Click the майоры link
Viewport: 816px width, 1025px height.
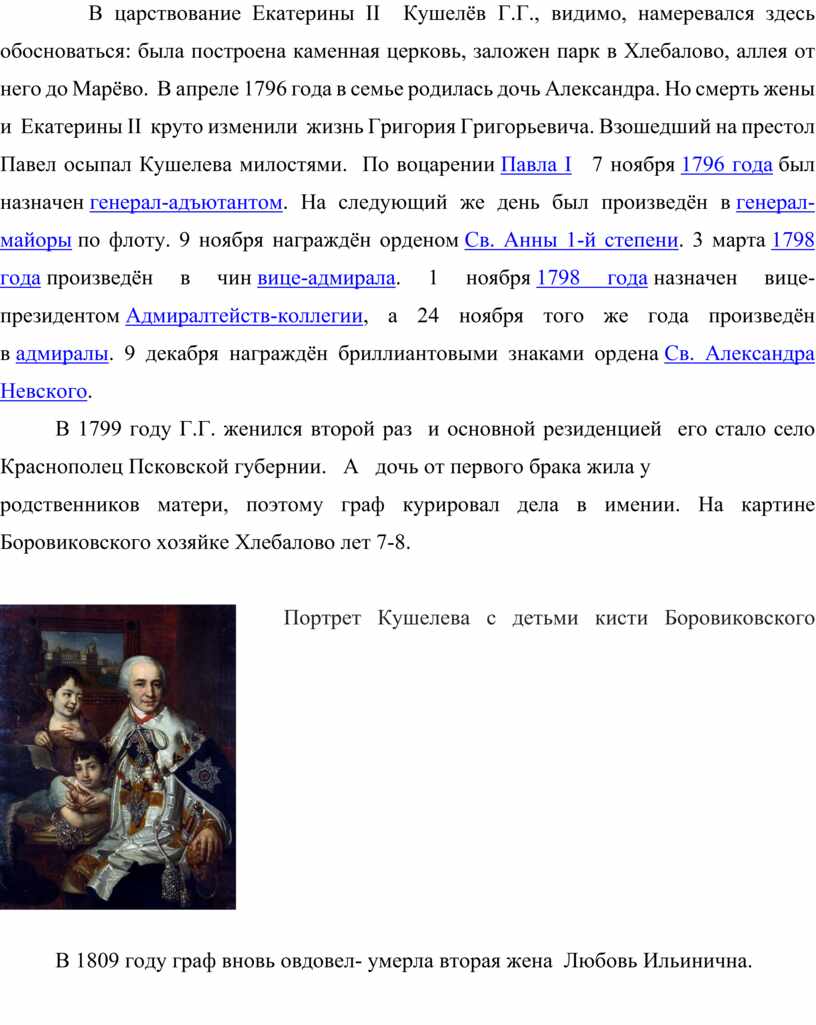pyautogui.click(x=36, y=241)
